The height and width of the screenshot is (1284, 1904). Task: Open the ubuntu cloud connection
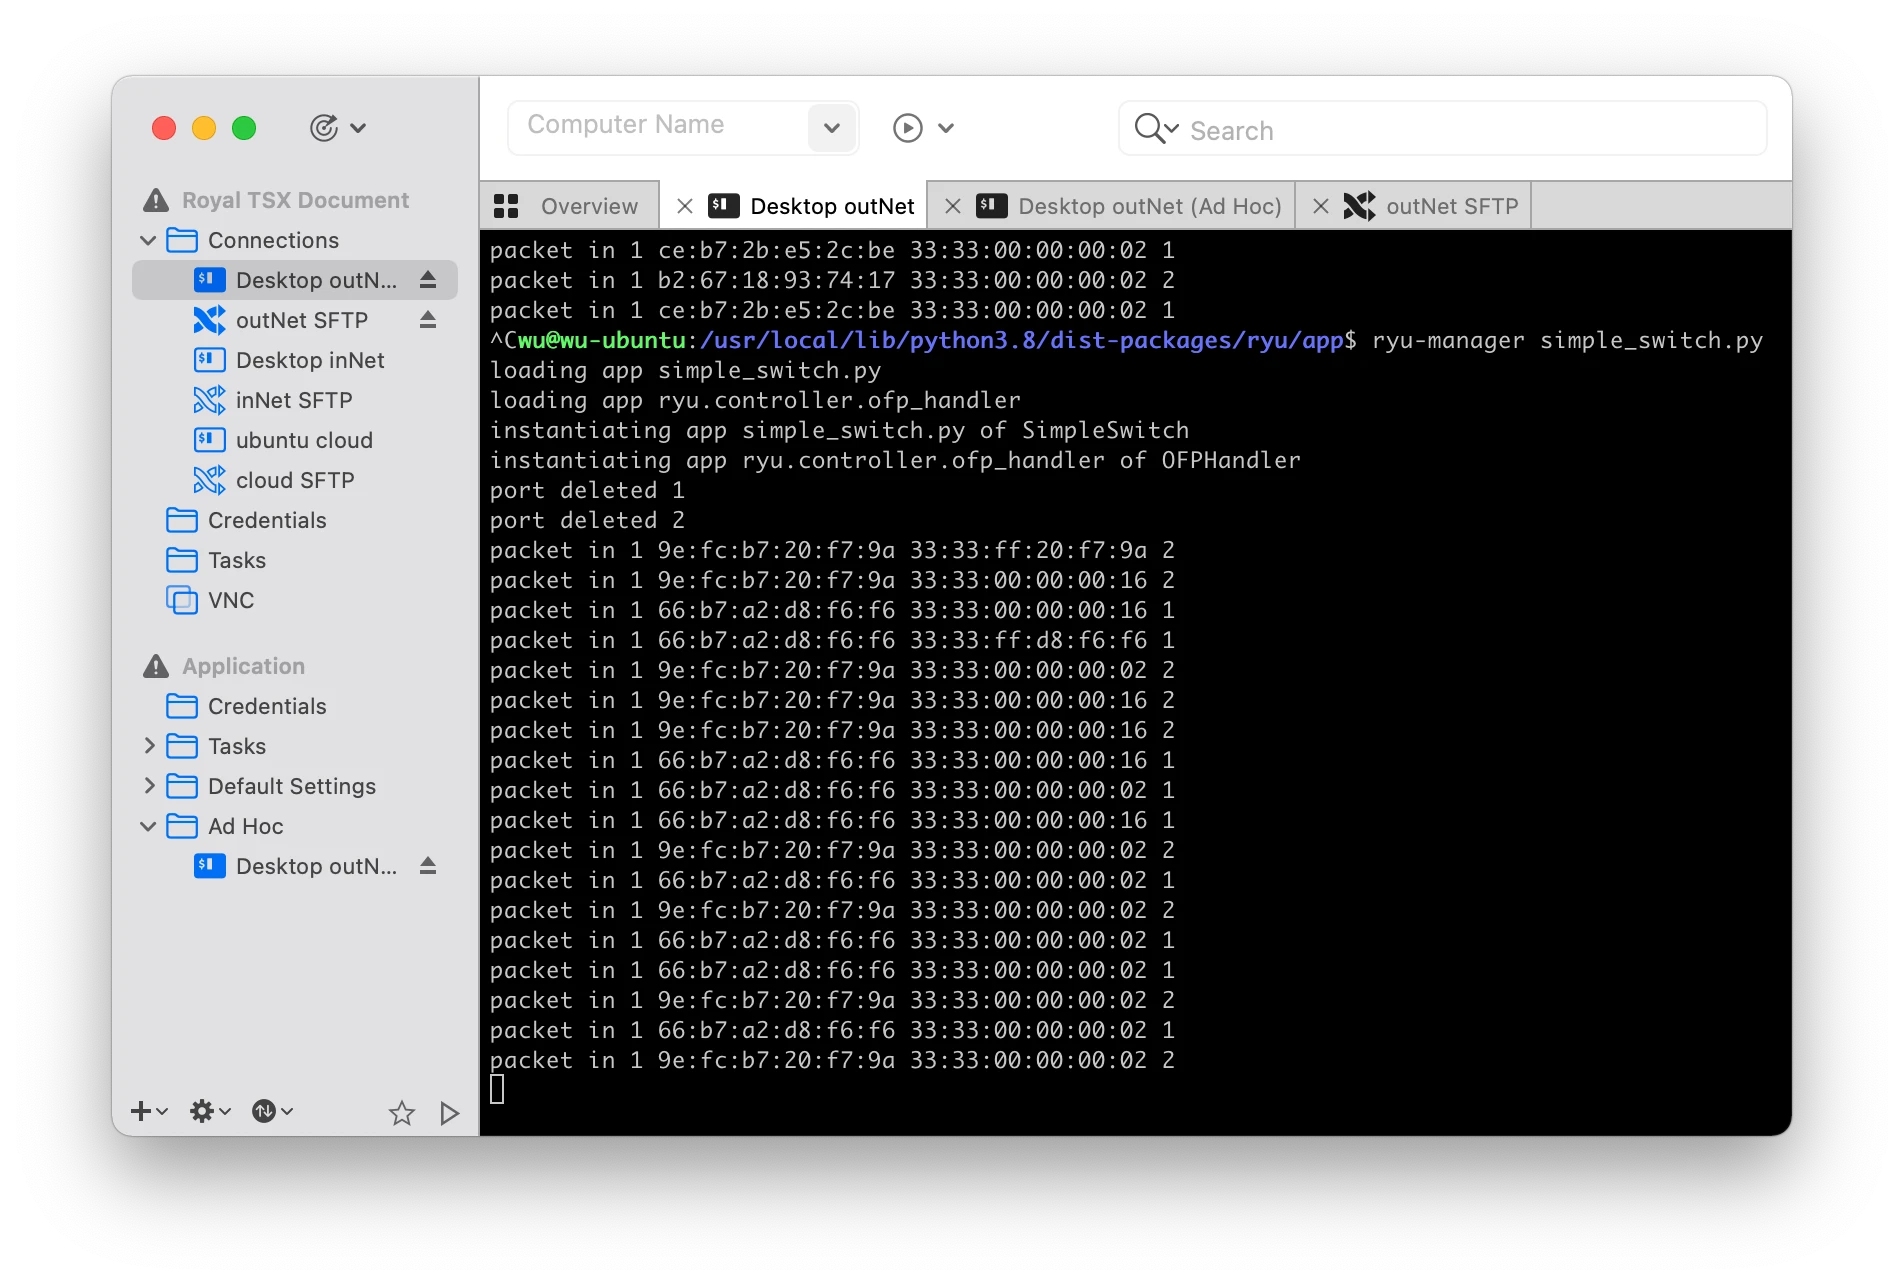click(304, 440)
